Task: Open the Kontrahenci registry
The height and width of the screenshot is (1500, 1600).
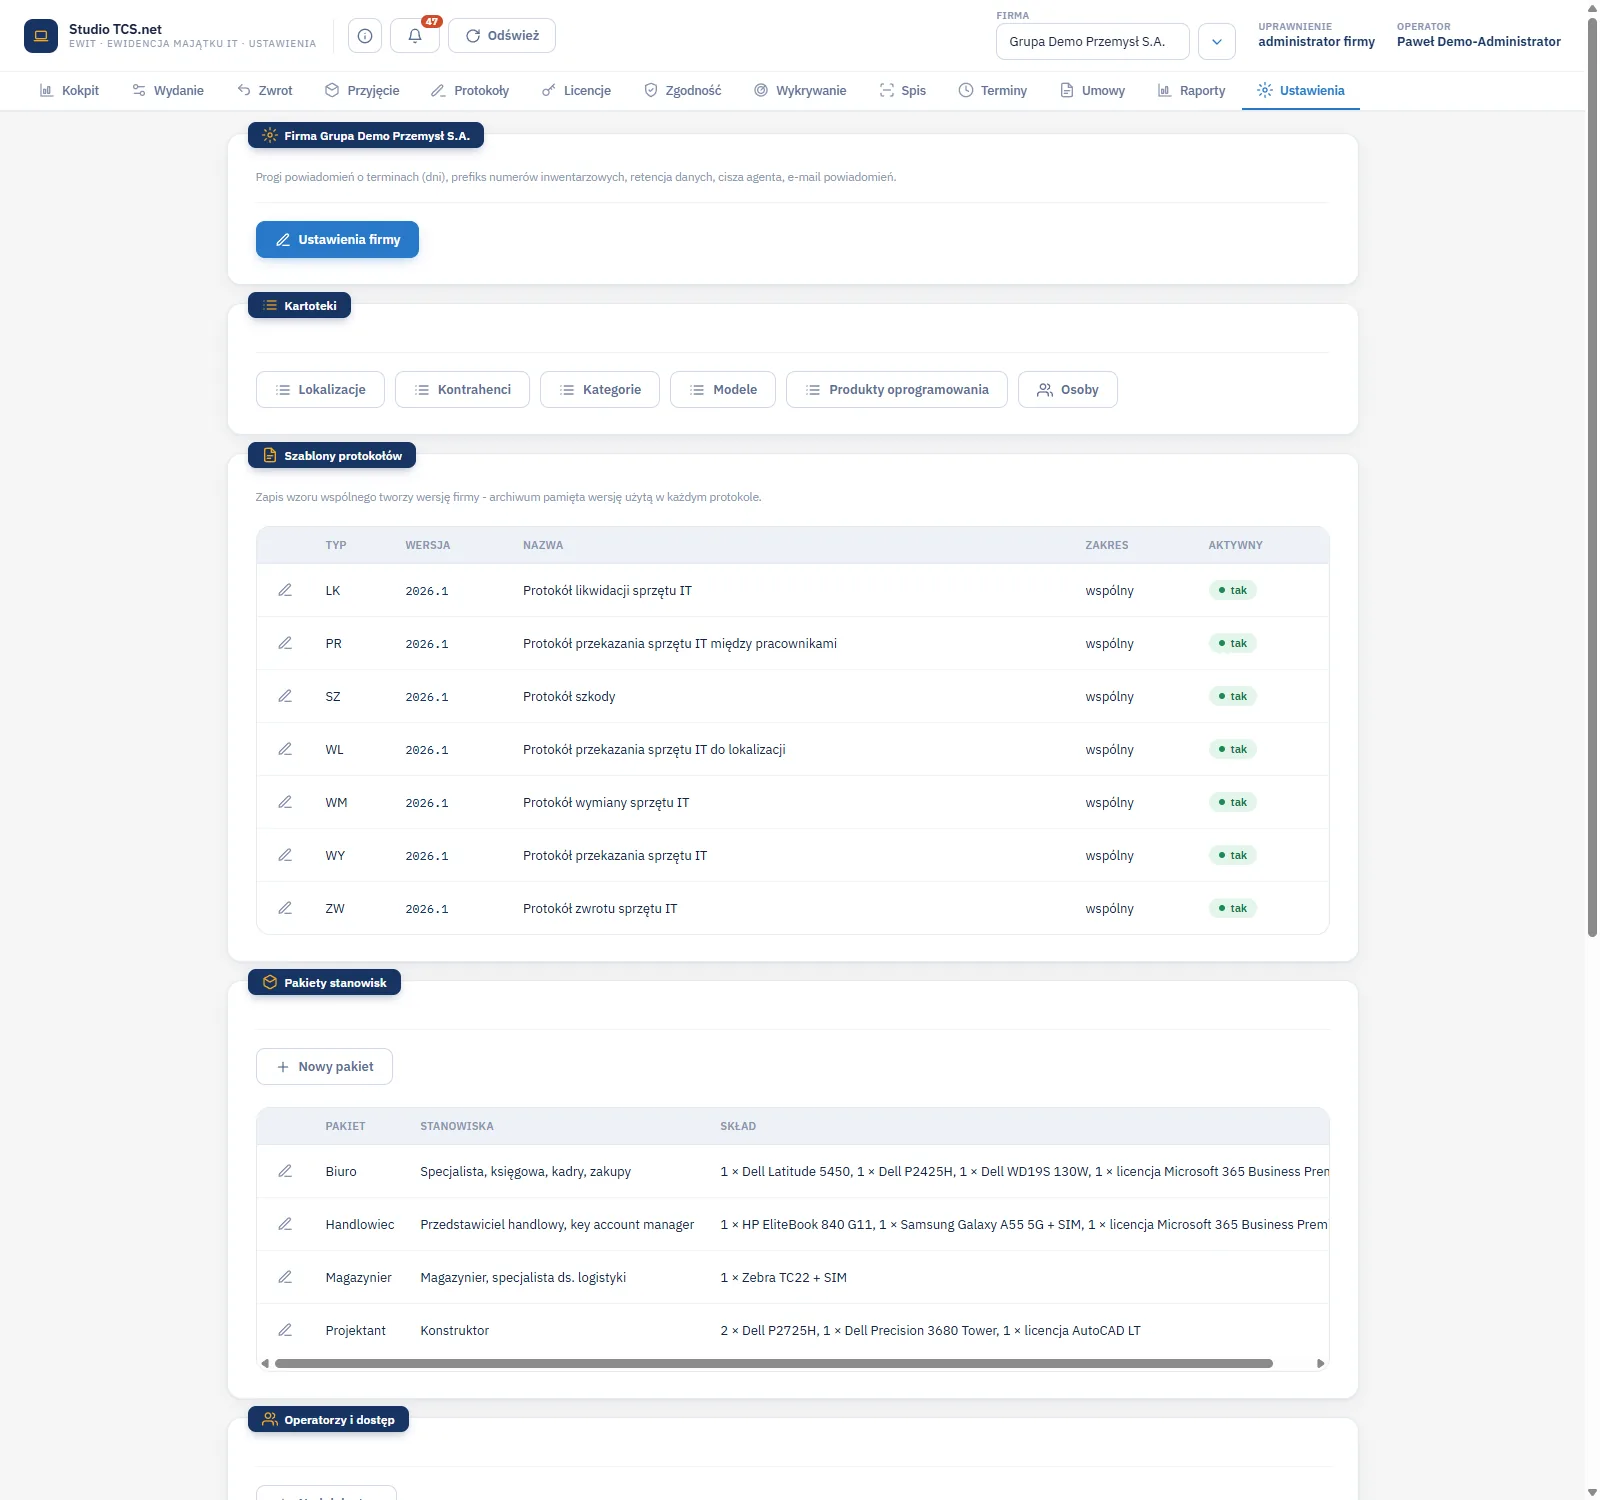Action: tap(462, 390)
